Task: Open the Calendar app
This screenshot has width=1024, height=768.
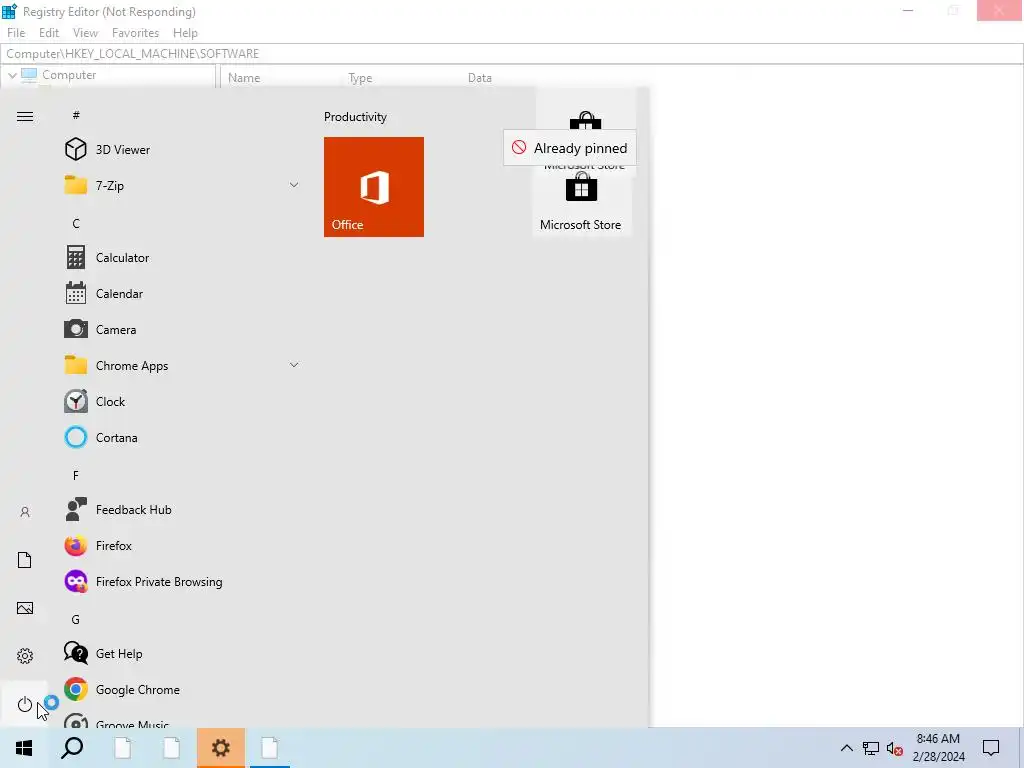Action: [183, 293]
